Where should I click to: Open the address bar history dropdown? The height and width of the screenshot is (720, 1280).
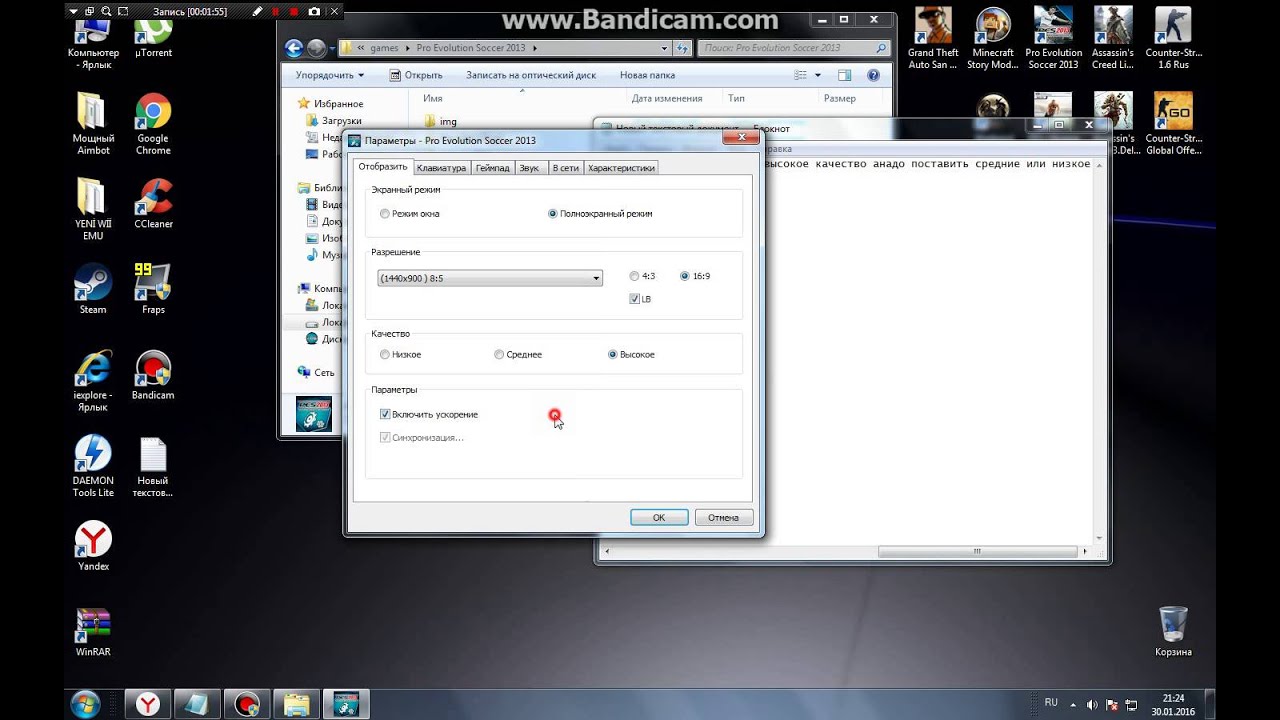[x=665, y=48]
